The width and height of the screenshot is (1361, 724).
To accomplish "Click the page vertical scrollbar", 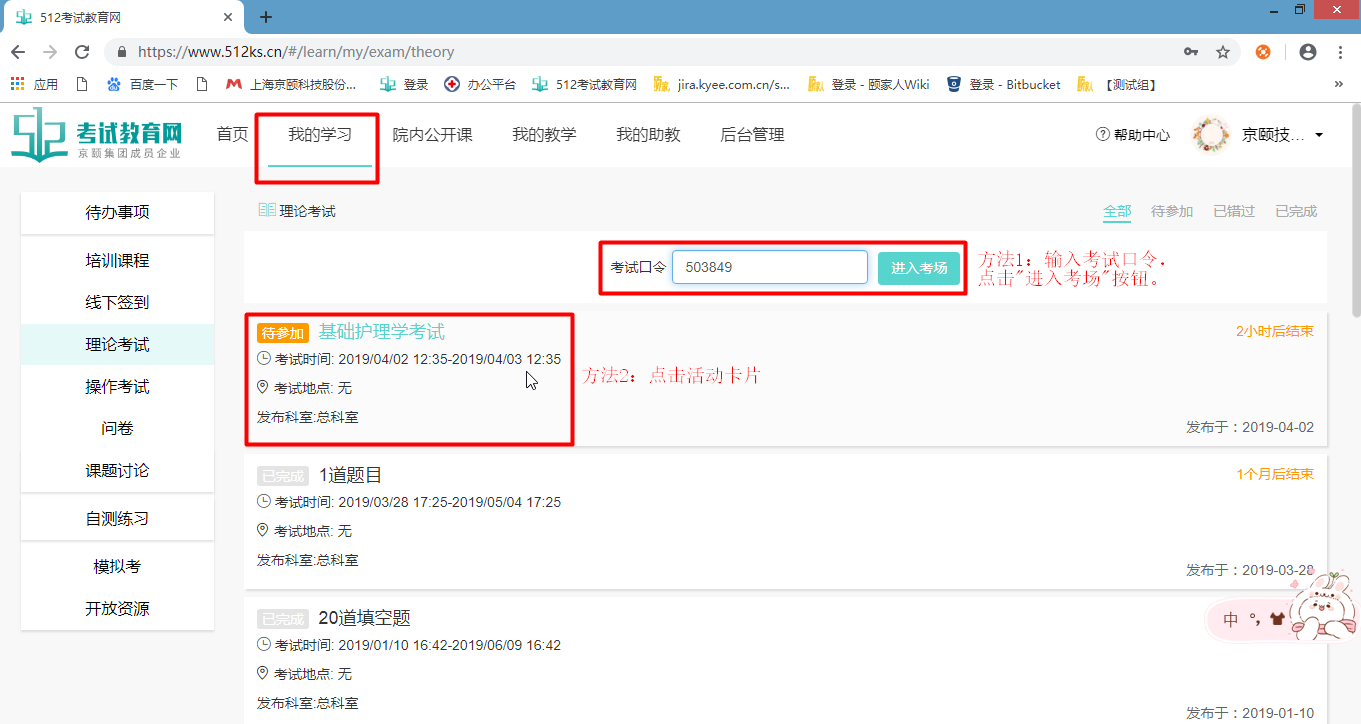I will [x=1355, y=210].
